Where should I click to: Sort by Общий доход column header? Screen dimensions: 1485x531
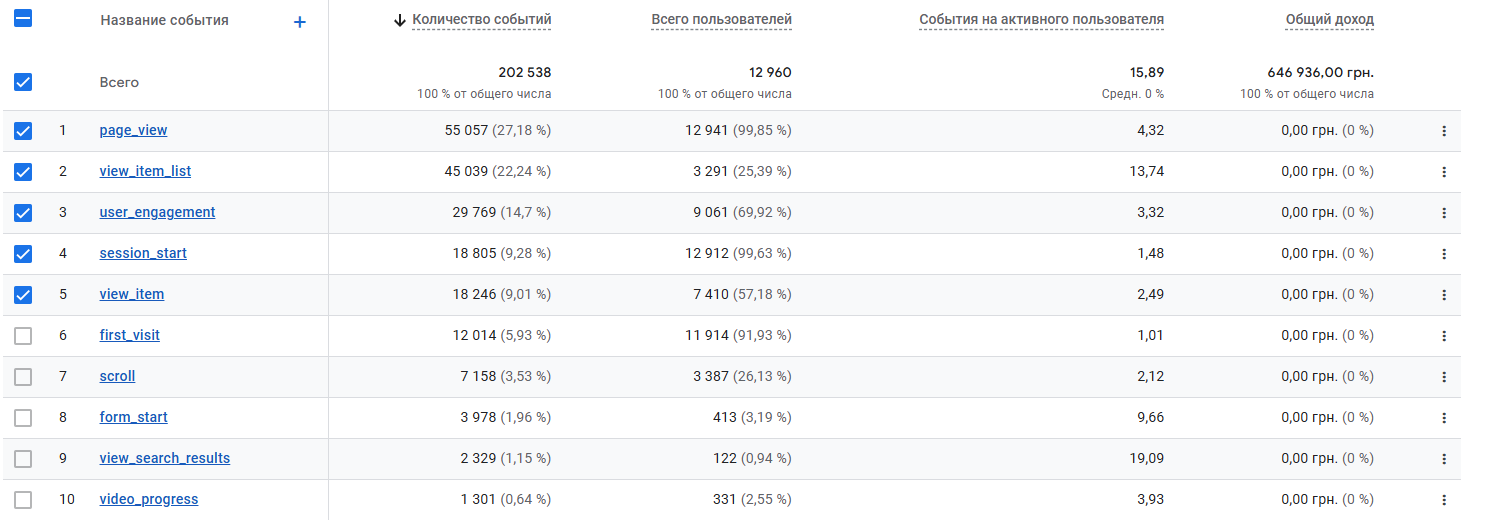pyautogui.click(x=1329, y=19)
